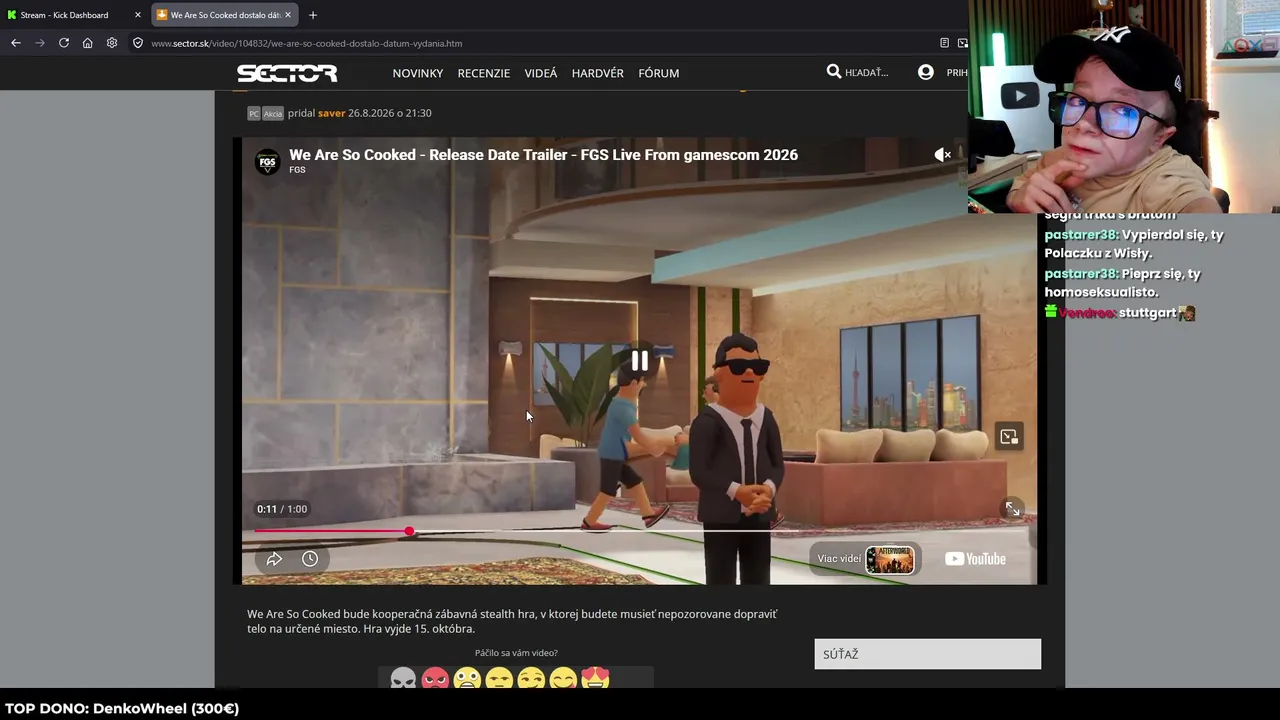The height and width of the screenshot is (720, 1280).
Task: Open the FÓRUM menu
Action: (659, 73)
